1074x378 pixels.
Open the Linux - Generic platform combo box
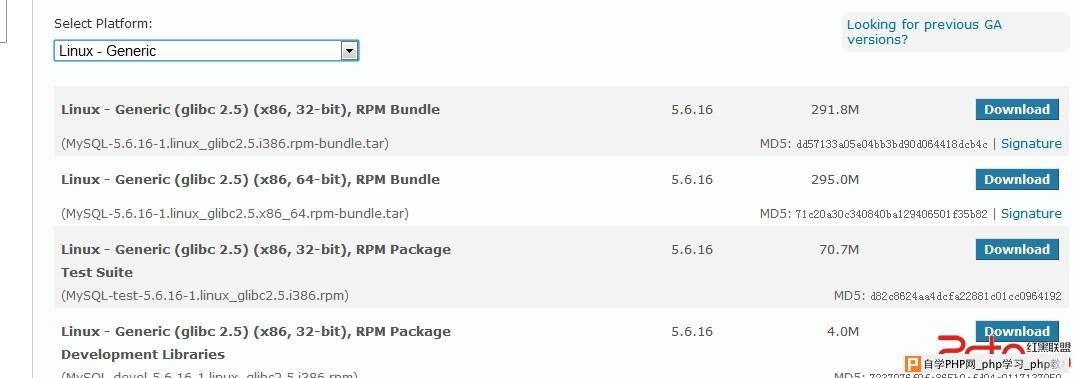pyautogui.click(x=206, y=51)
